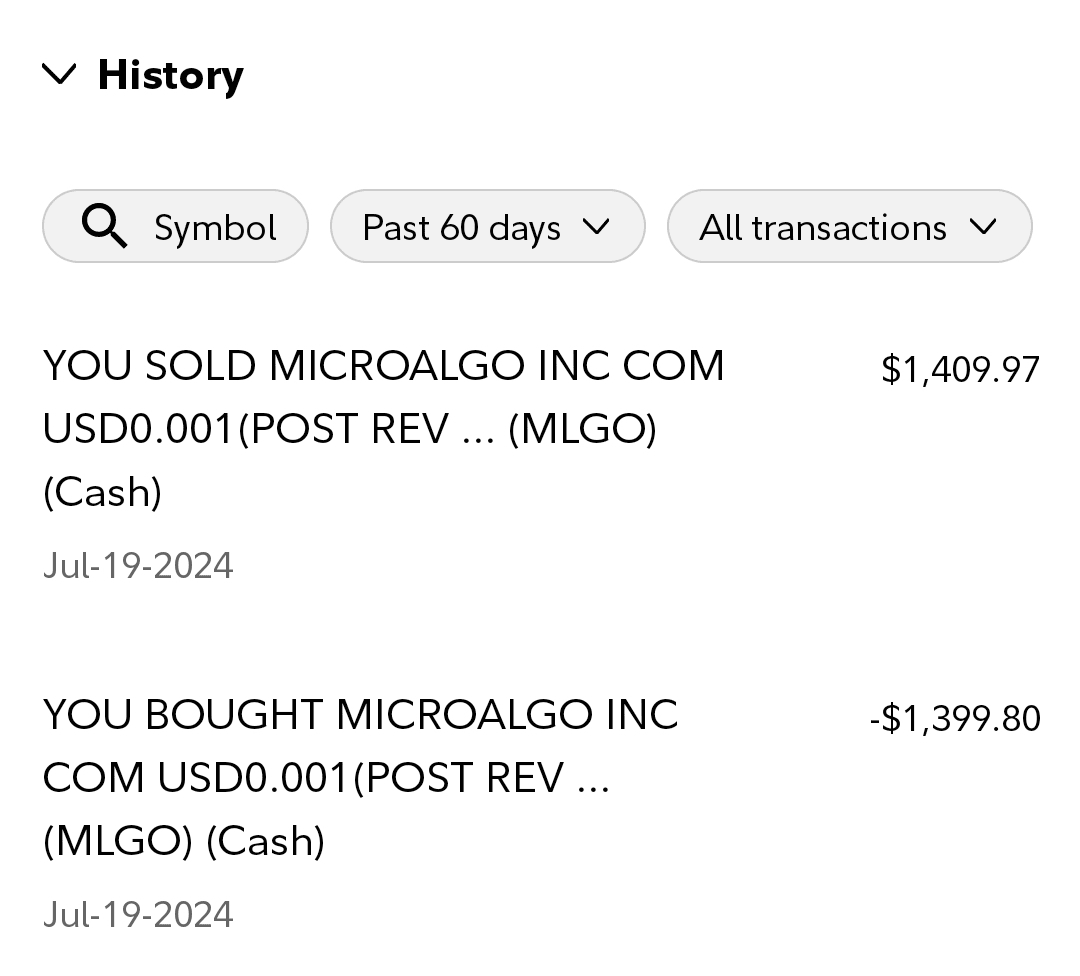Click the chevron beside All transactions

pos(983,227)
